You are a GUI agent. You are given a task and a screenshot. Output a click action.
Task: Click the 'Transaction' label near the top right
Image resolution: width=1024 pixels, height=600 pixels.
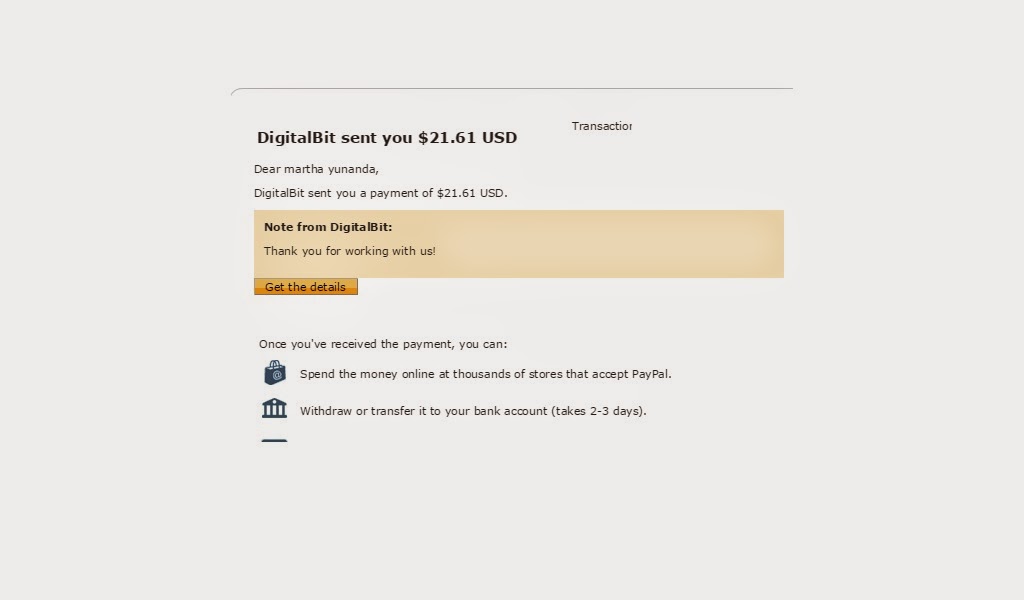tap(601, 126)
